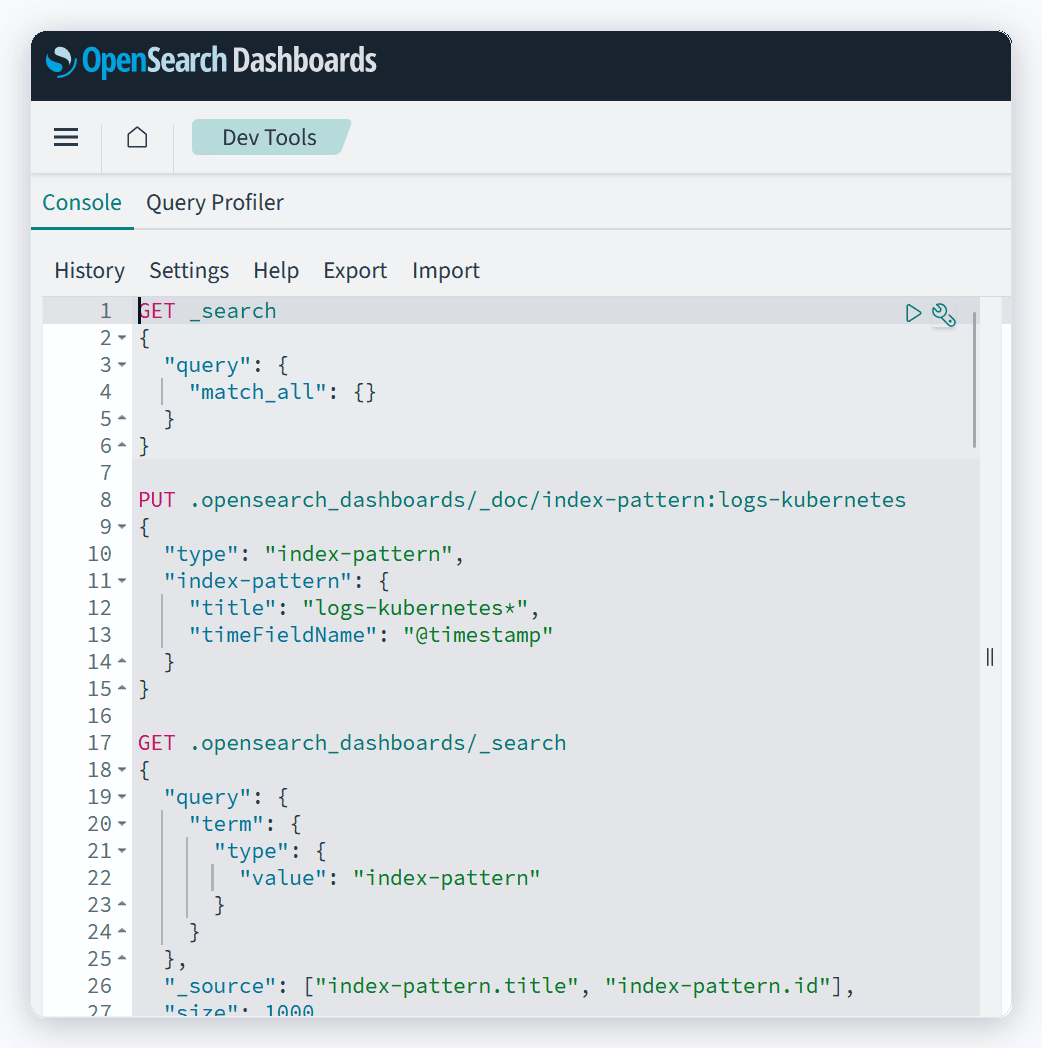Click the PUT .opensearch_dashboards/_doc request line
Screen dimensions: 1042x1048
(522, 500)
